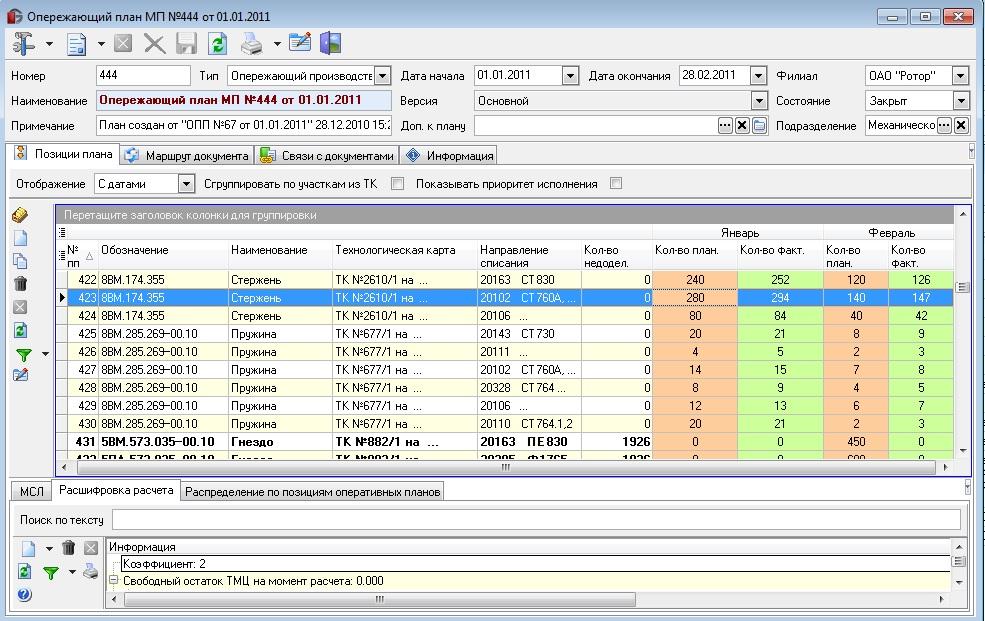Click the Поиск по тексту search field
985x621 pixels.
[x=536, y=519]
